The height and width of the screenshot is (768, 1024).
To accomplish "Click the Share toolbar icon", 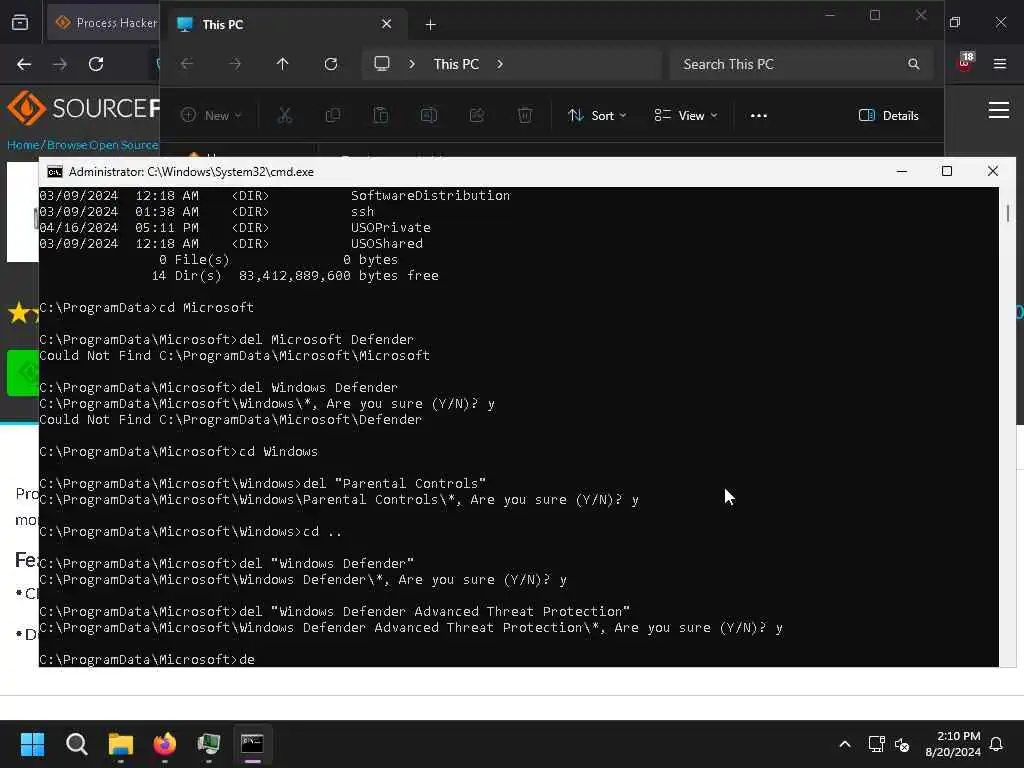I will point(477,116).
